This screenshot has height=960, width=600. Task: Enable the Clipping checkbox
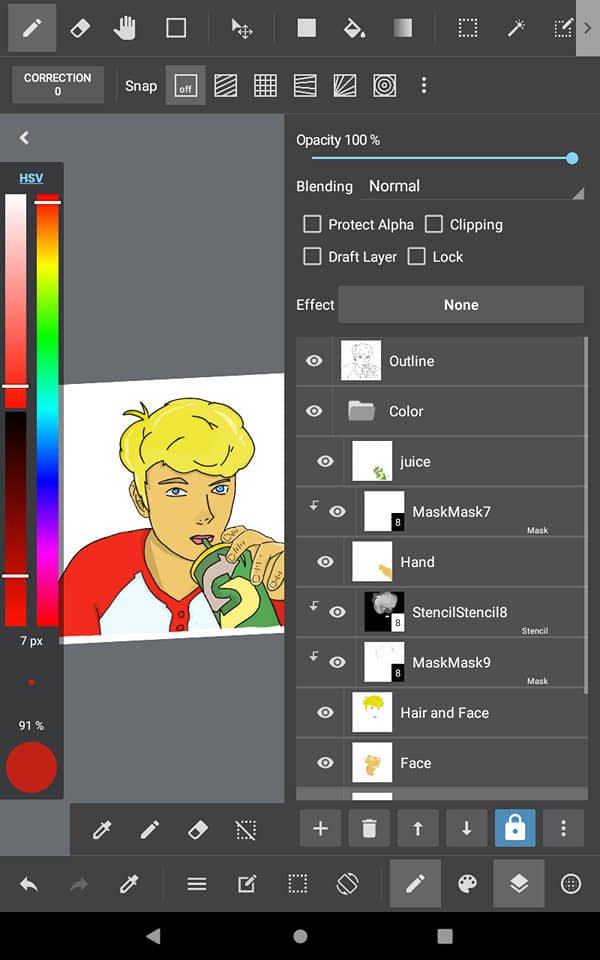coord(433,225)
